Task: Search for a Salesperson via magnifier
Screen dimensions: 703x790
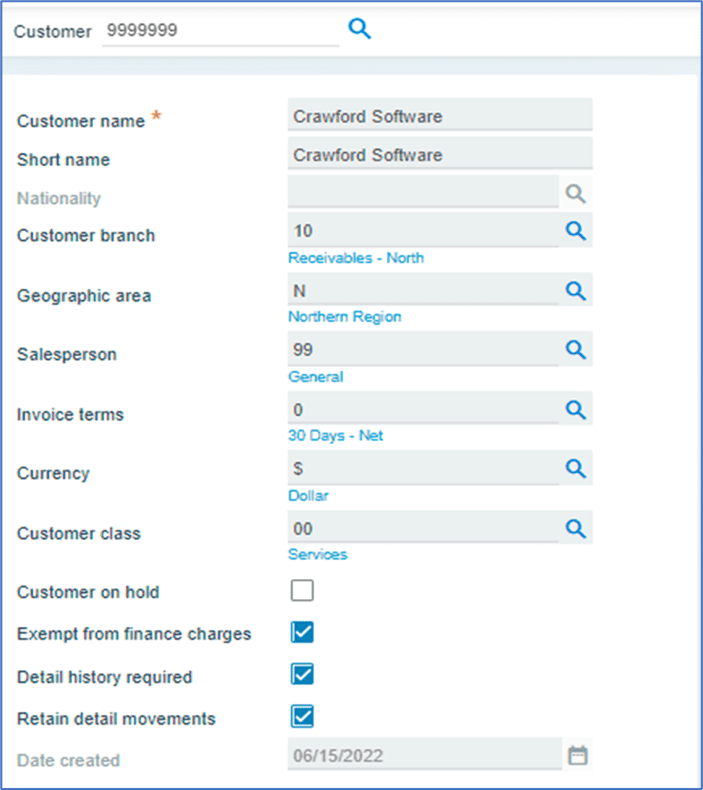Action: coord(575,350)
